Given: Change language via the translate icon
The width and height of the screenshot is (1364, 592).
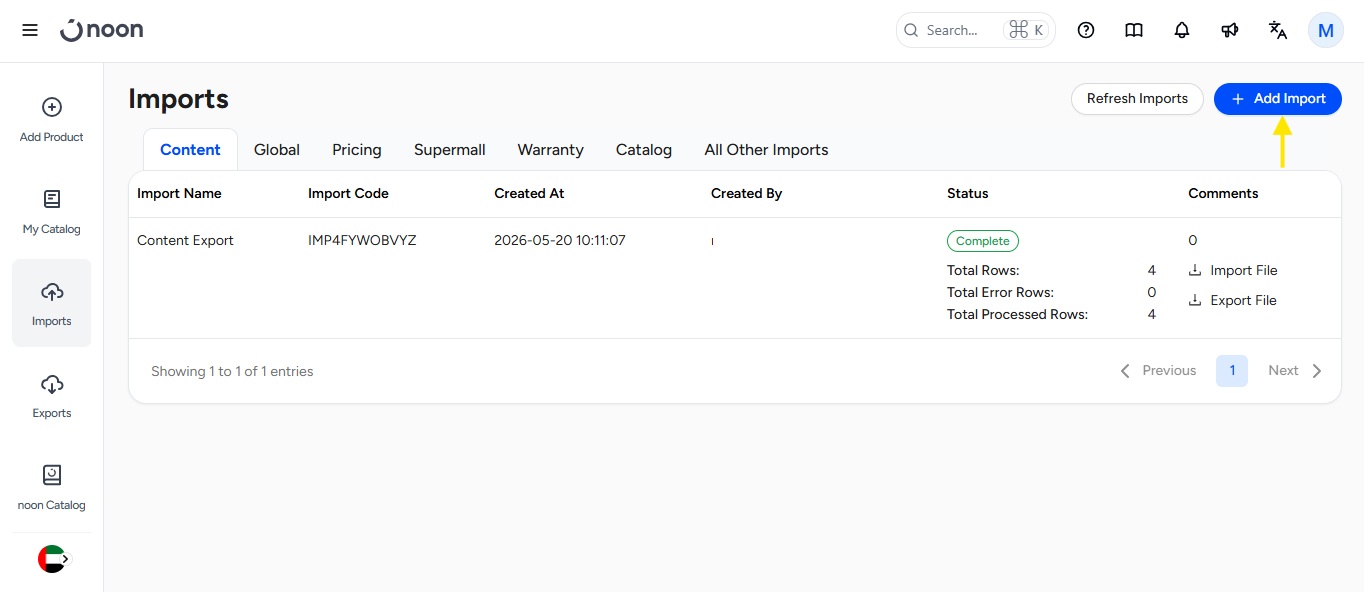Looking at the screenshot, I should point(1278,30).
